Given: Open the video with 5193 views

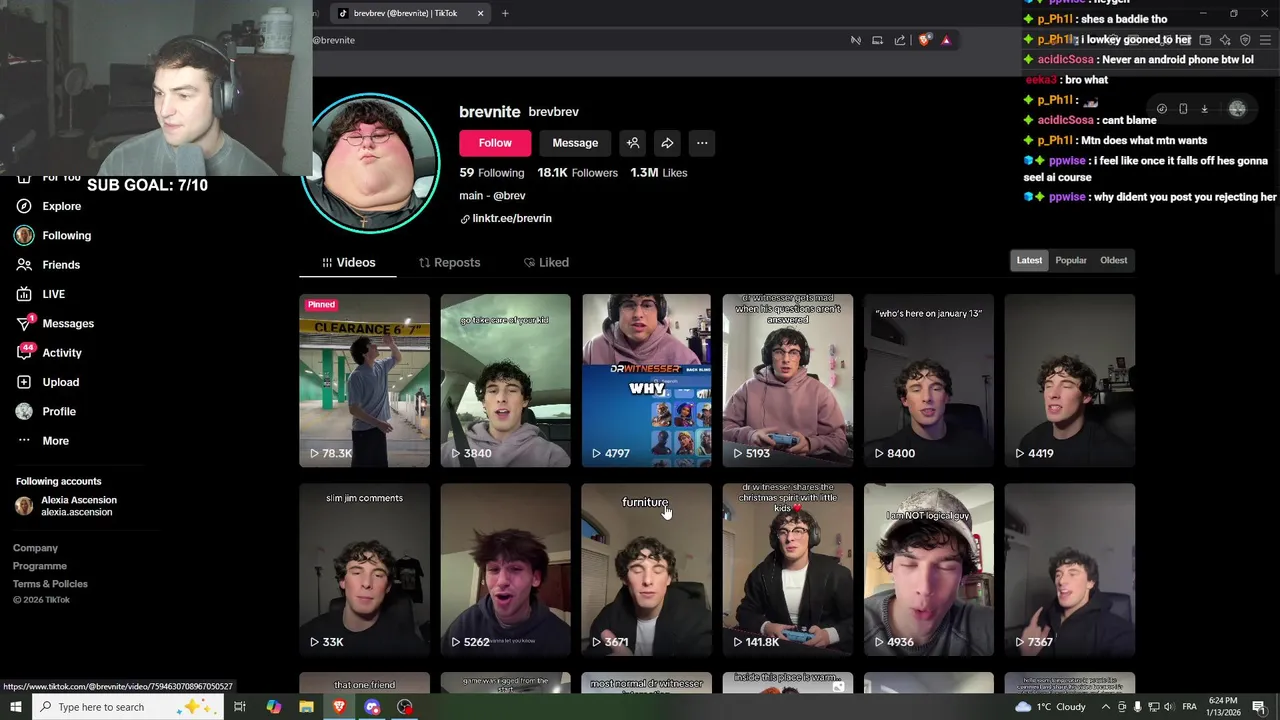Looking at the screenshot, I should point(788,380).
